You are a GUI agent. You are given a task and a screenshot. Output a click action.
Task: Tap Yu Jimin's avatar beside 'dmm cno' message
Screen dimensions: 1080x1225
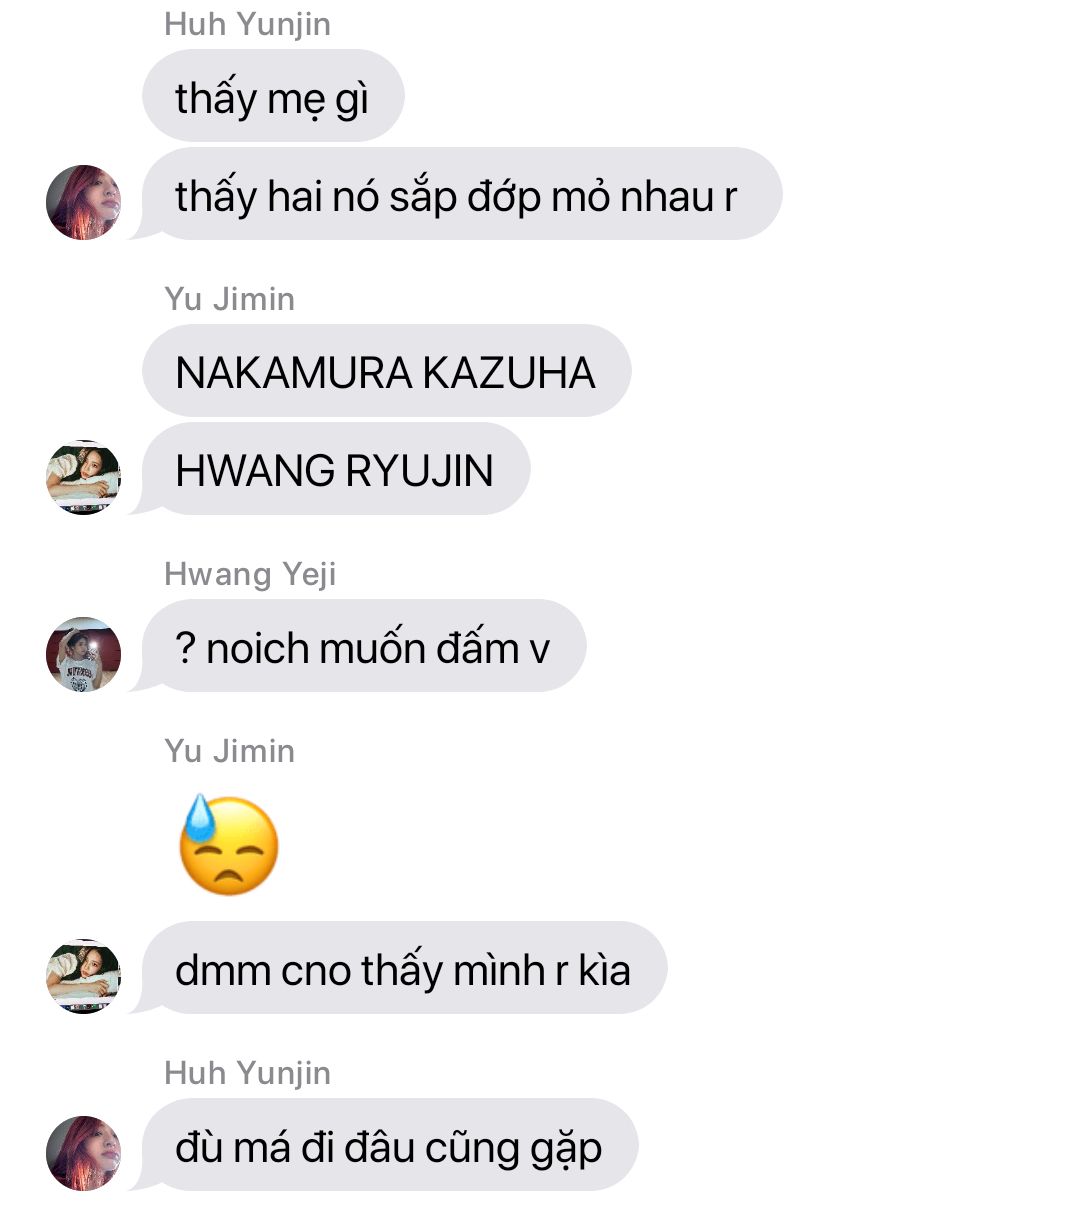[x=83, y=976]
